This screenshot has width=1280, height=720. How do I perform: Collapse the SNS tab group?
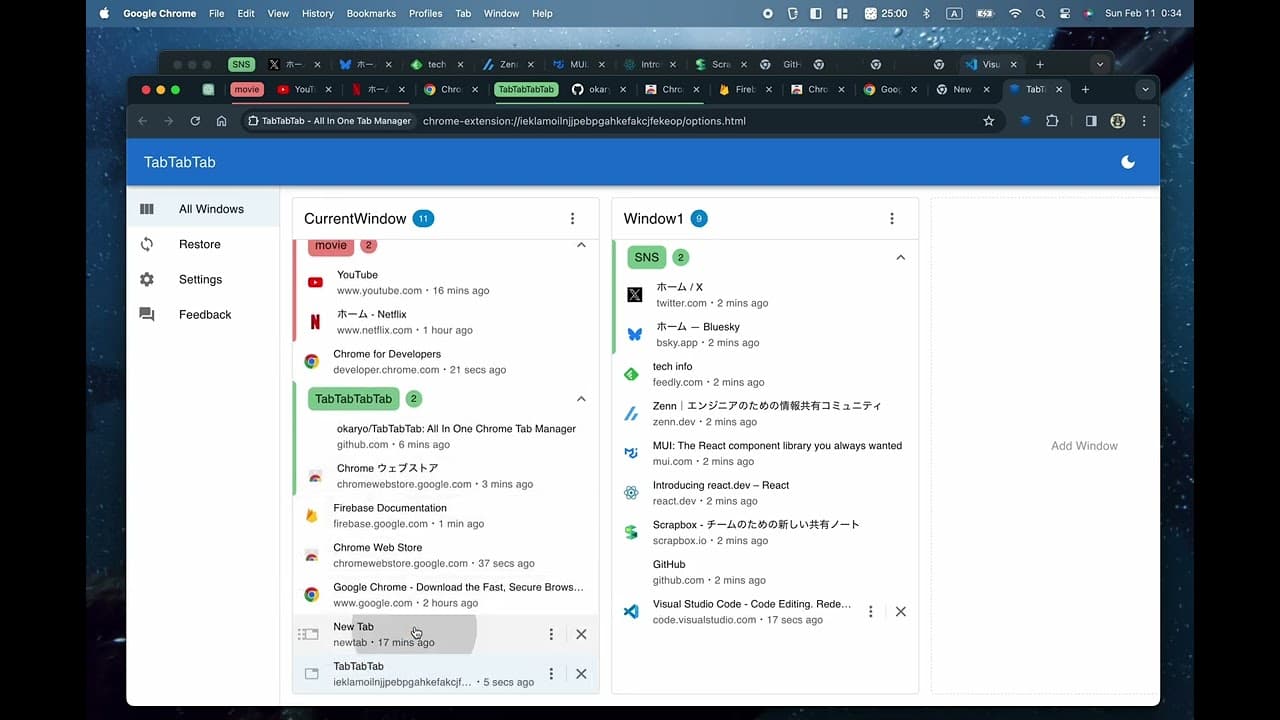[900, 257]
